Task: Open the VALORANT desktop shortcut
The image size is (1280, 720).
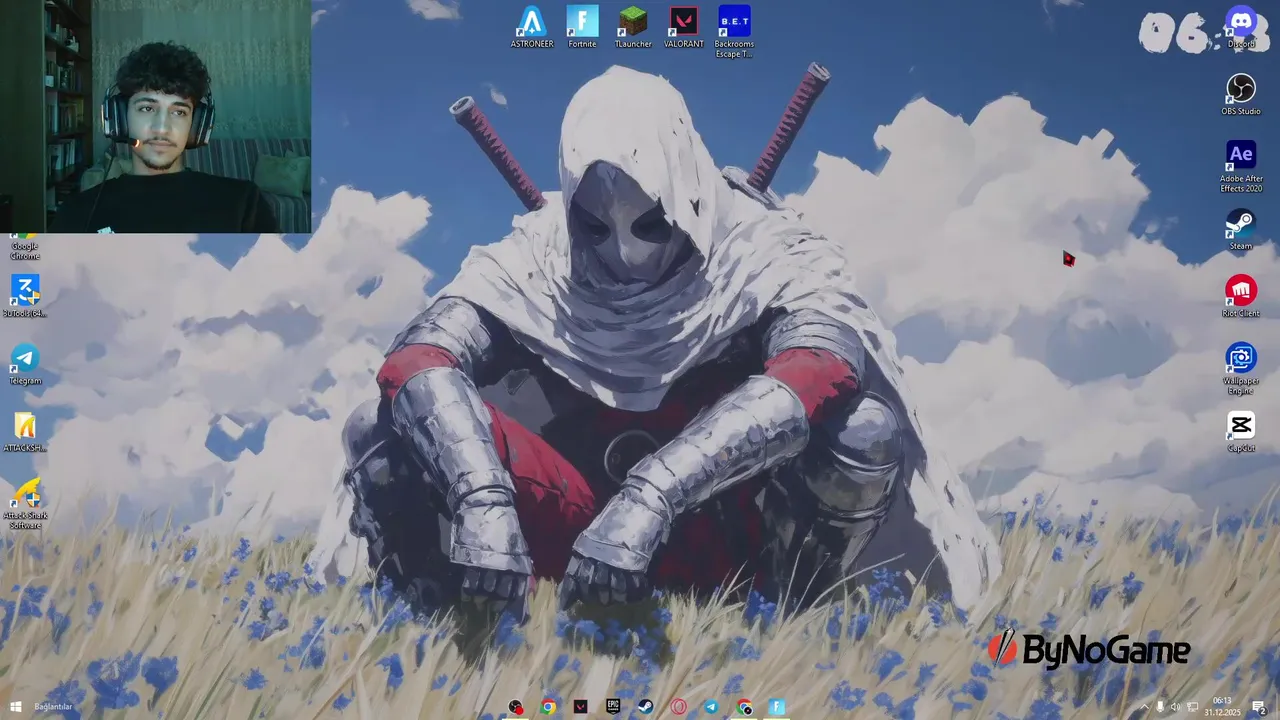Action: point(684,27)
